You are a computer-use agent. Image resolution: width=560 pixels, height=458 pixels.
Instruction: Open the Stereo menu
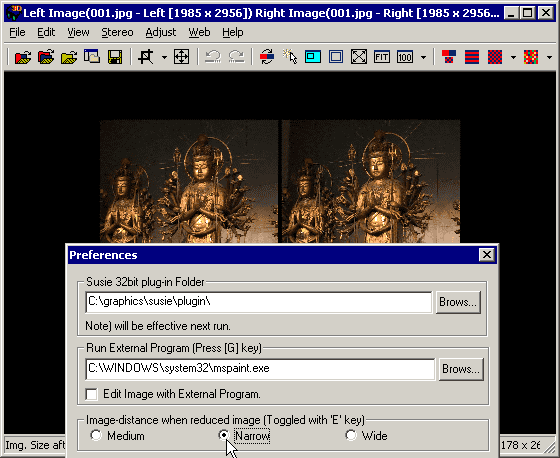(117, 33)
